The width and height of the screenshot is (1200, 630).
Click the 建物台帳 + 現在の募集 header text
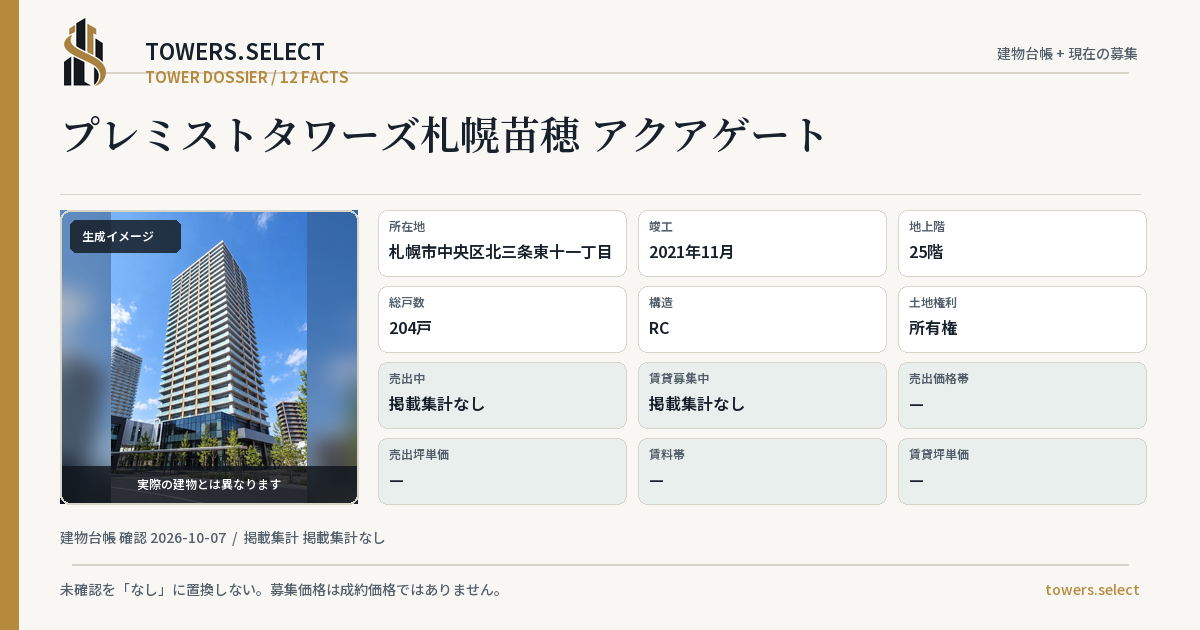pyautogui.click(x=1067, y=54)
